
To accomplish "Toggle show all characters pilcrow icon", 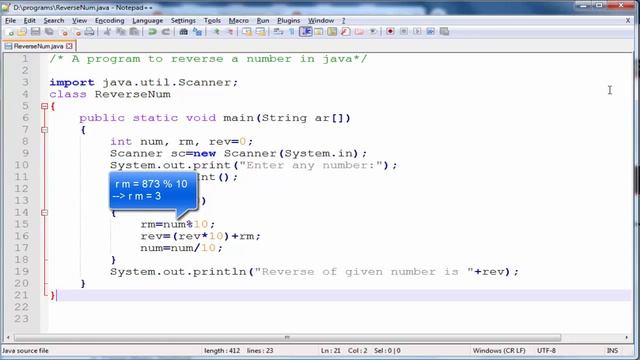I will coord(291,32).
